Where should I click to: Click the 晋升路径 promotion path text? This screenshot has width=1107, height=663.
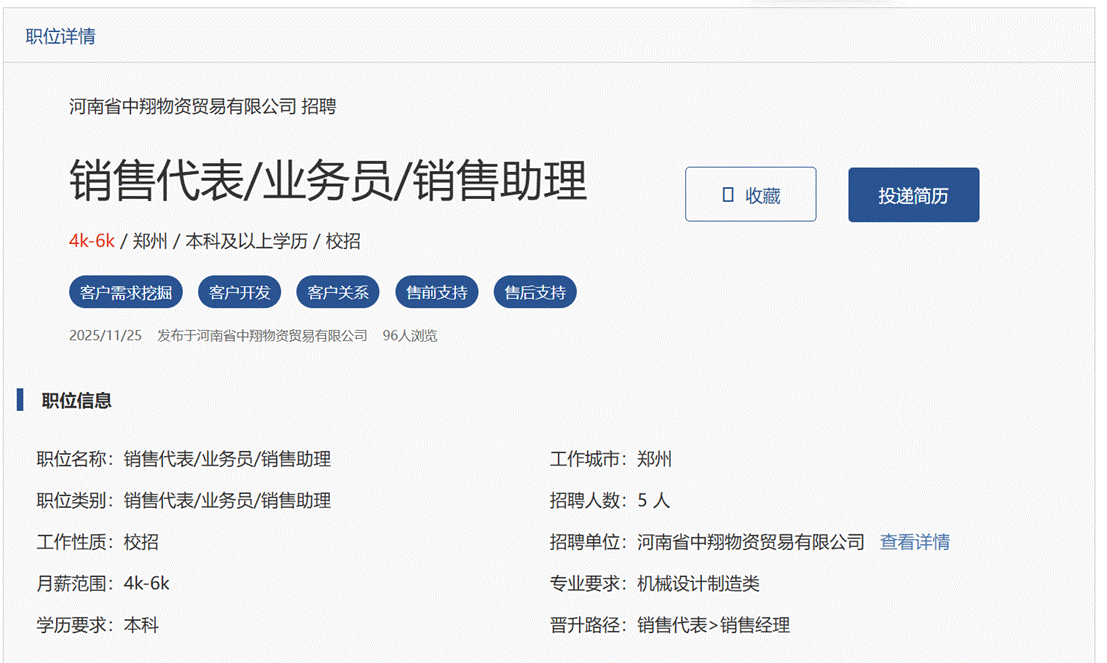(669, 626)
